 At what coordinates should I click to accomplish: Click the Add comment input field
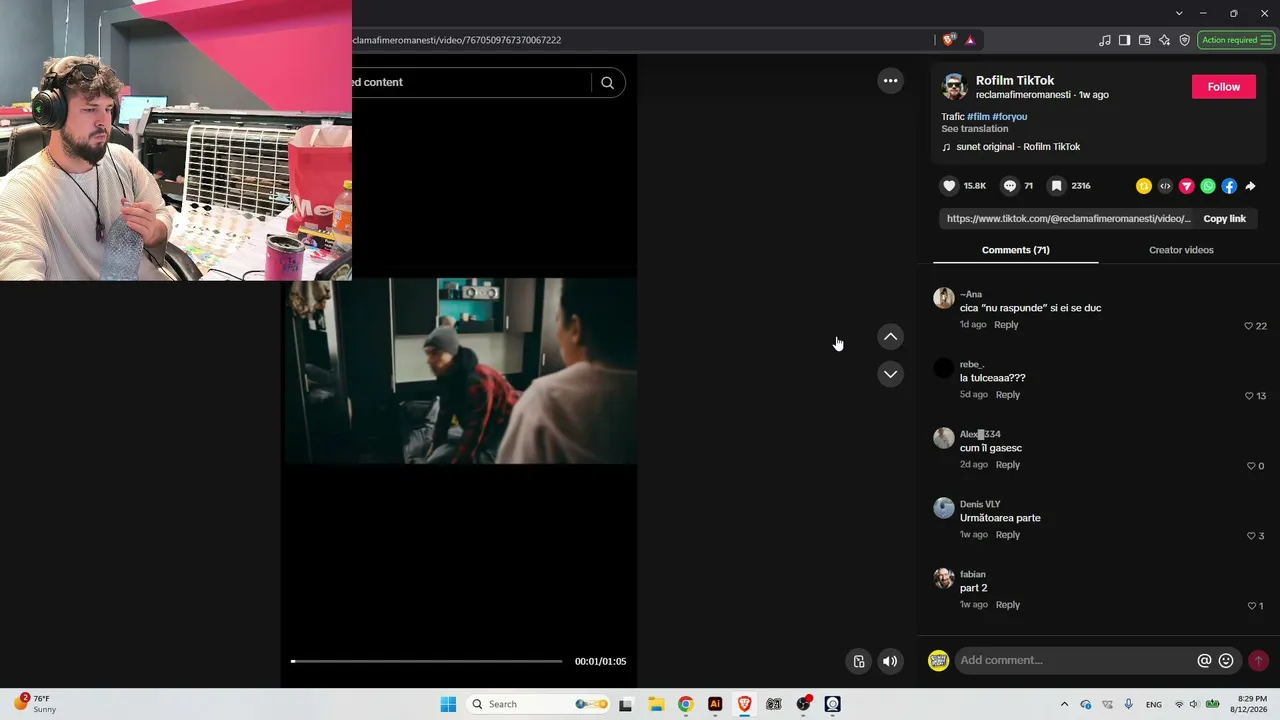tap(1074, 660)
